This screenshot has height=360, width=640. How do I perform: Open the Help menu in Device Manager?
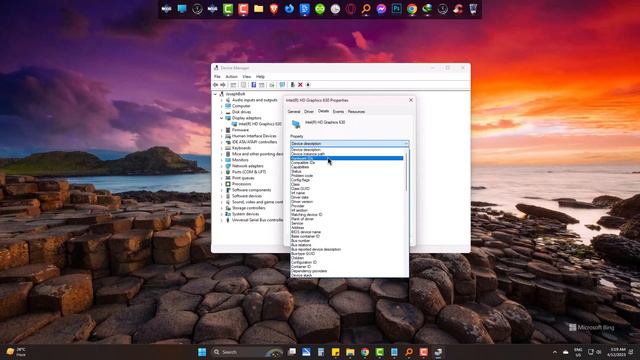pyautogui.click(x=260, y=77)
